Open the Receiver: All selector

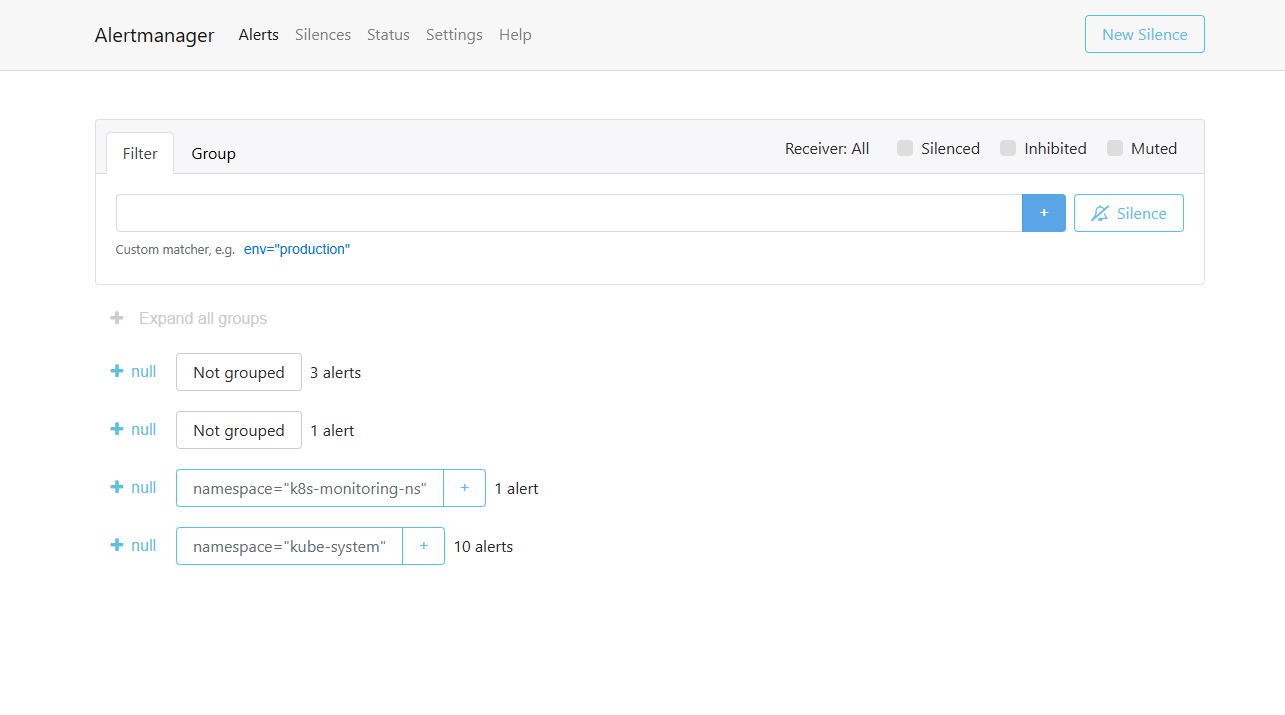[826, 148]
